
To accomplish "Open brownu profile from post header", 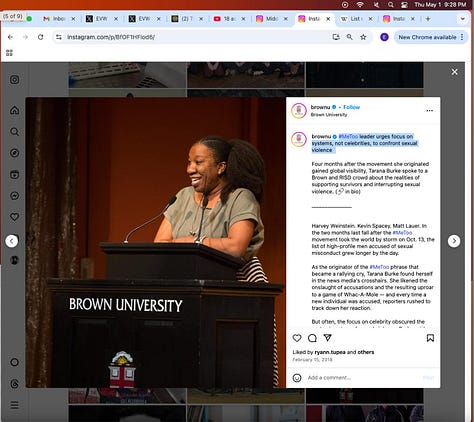I will pyautogui.click(x=320, y=107).
